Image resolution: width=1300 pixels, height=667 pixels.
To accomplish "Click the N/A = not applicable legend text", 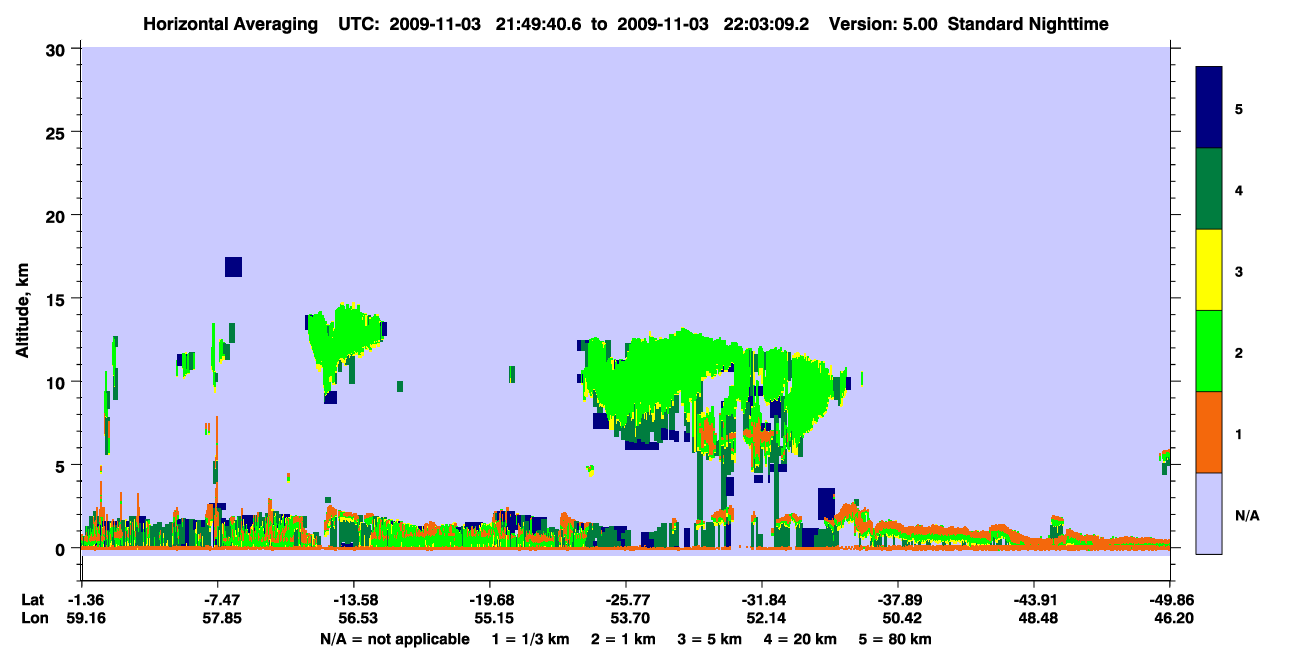I will (395, 639).
